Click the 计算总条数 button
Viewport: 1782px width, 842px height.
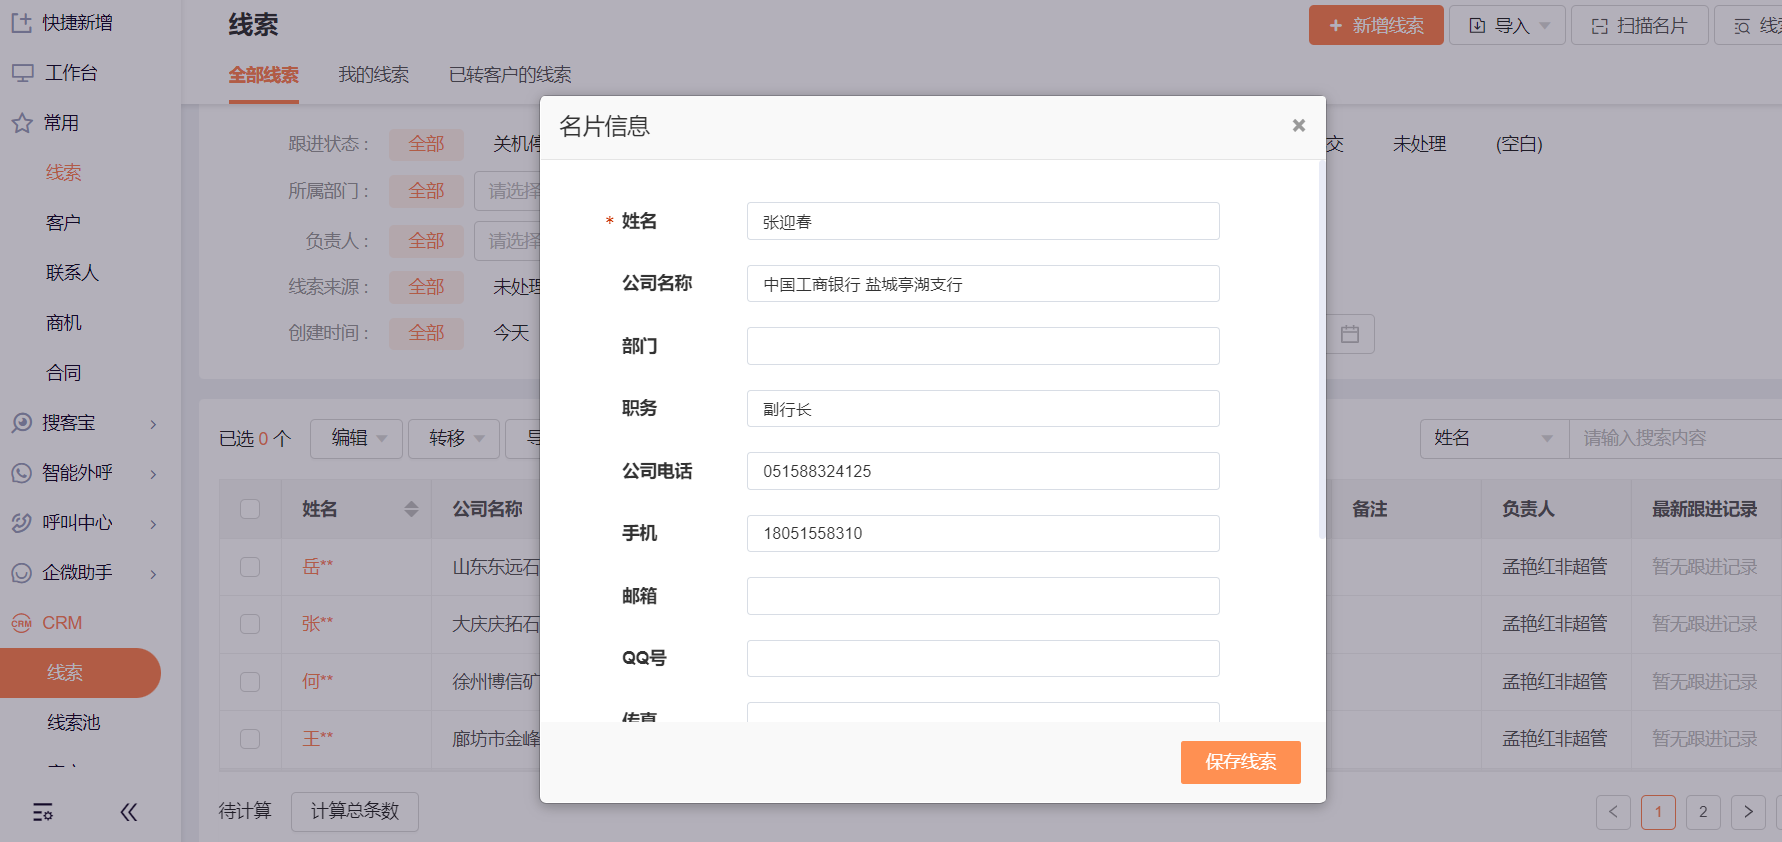(x=355, y=811)
